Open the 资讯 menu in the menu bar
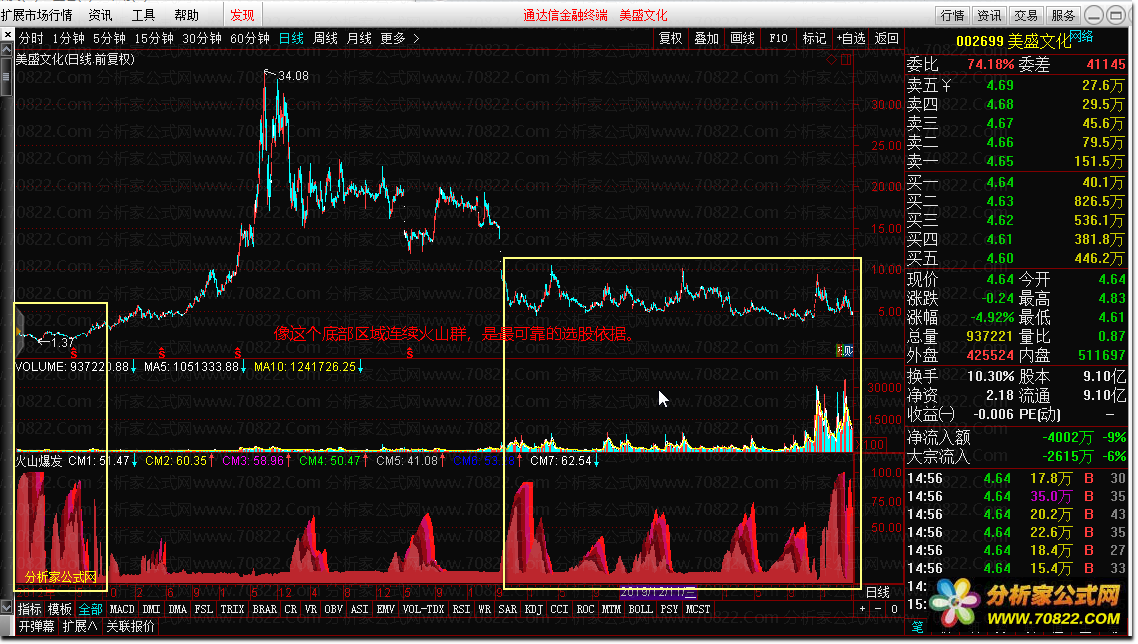The image size is (1138, 644). [x=100, y=15]
